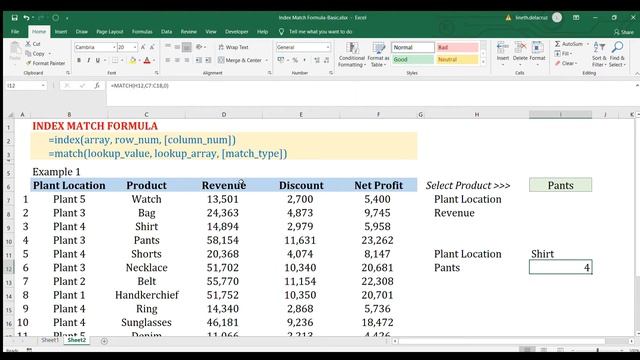The image size is (640, 360).
Task: Decrease indent
Action: coord(199,60)
